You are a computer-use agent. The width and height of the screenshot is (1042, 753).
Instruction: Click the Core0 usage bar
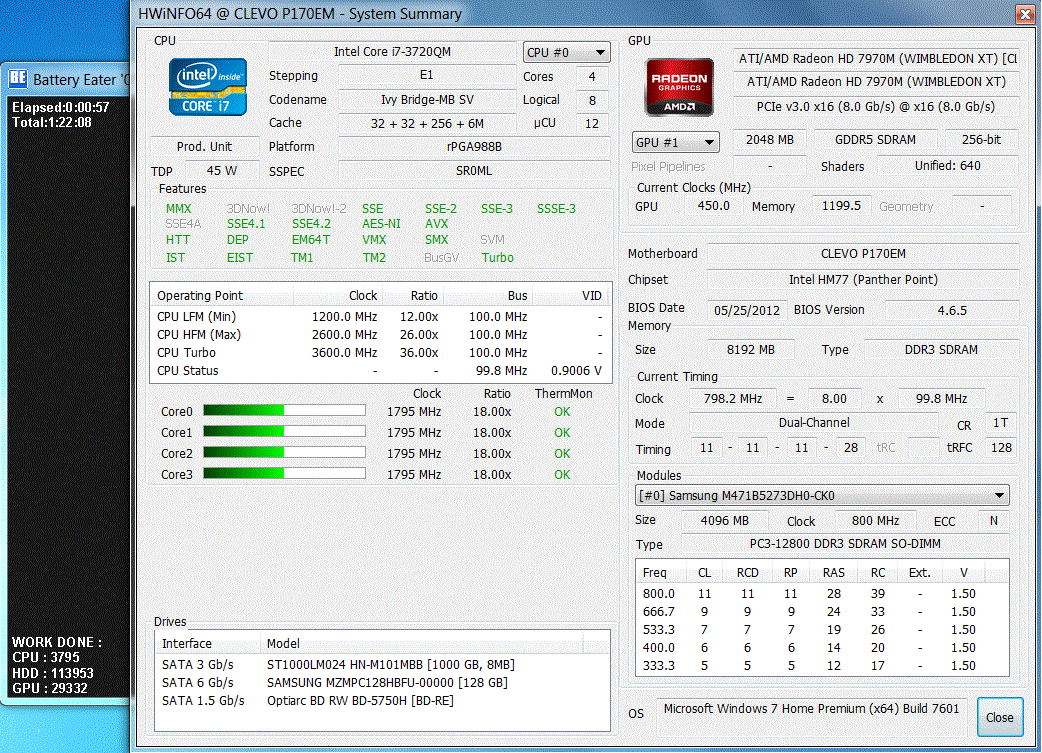click(x=284, y=411)
